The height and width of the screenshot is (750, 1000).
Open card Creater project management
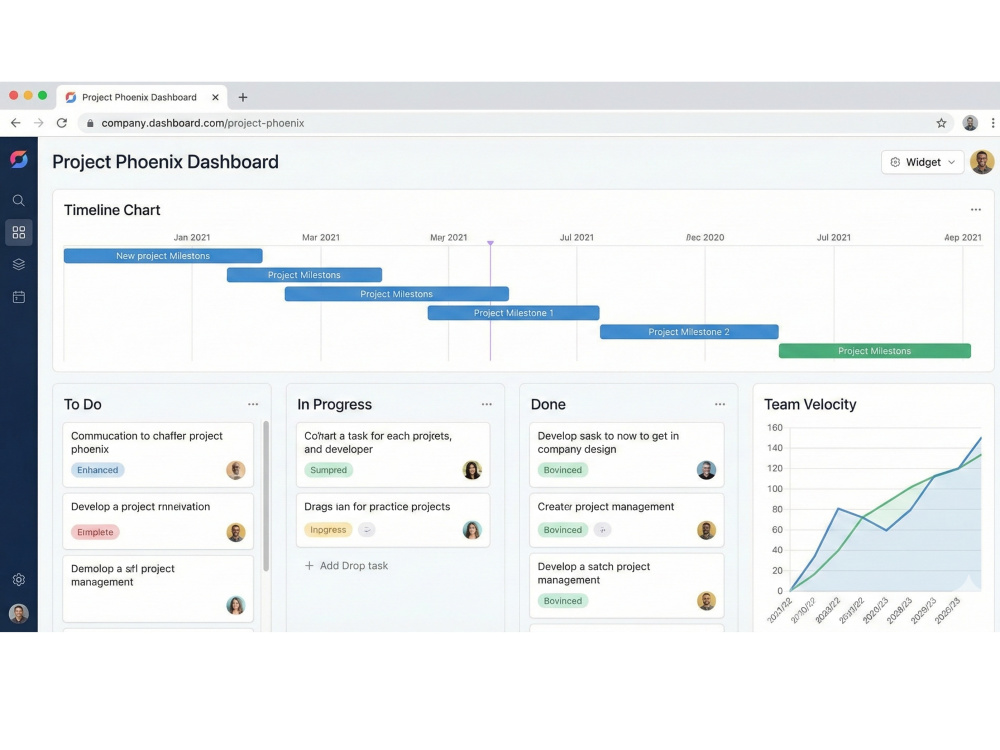[x=627, y=520]
